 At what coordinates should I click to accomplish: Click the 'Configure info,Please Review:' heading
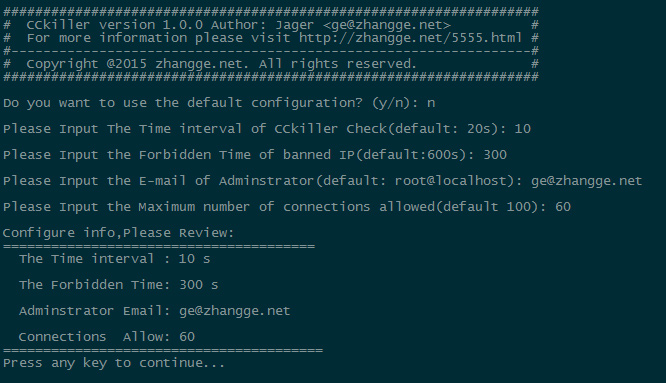[119, 233]
